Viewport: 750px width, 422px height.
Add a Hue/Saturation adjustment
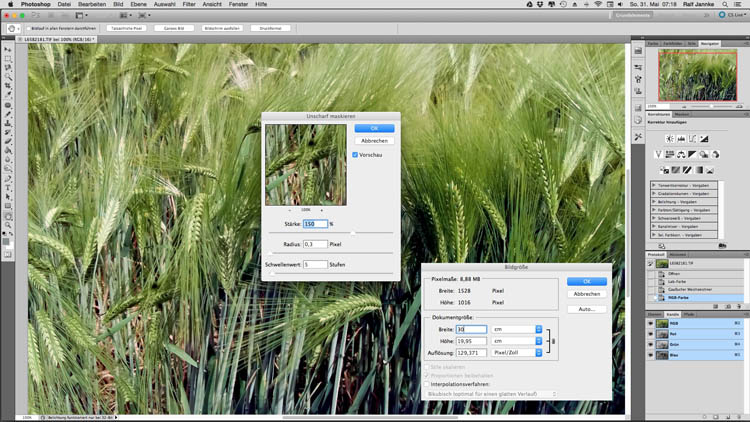tap(670, 154)
